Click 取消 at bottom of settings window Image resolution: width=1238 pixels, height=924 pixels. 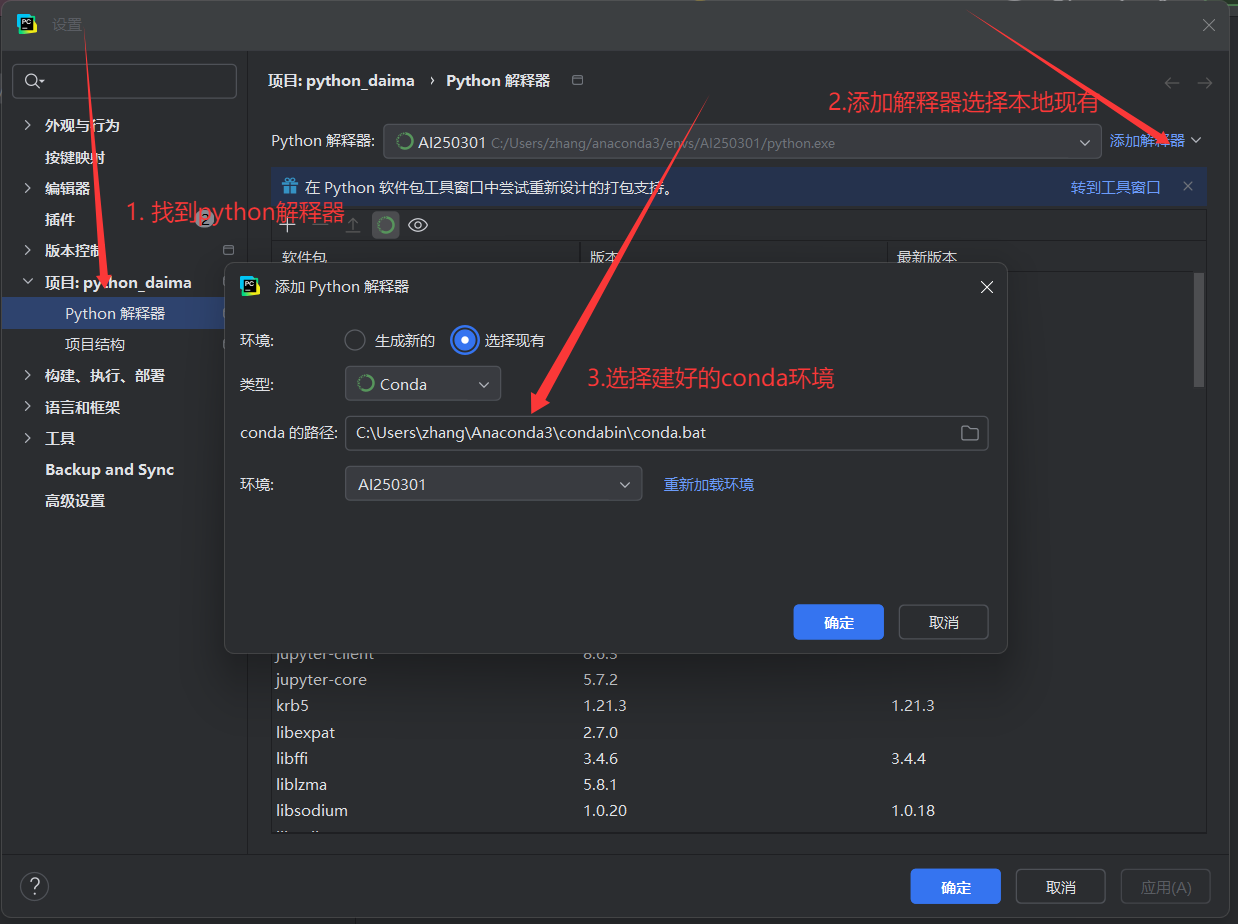(1060, 887)
